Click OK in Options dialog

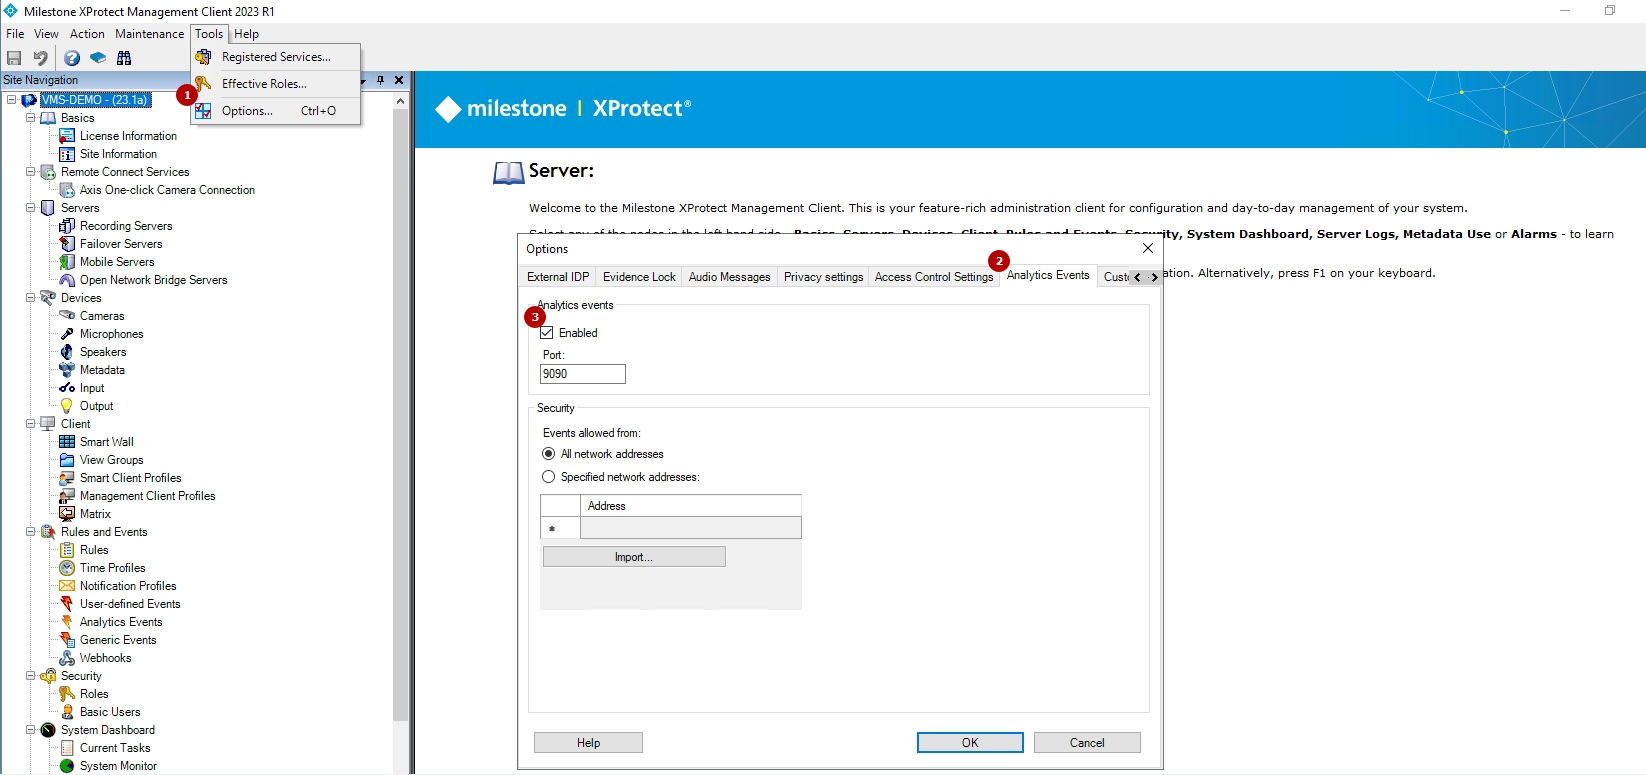pyautogui.click(x=970, y=743)
